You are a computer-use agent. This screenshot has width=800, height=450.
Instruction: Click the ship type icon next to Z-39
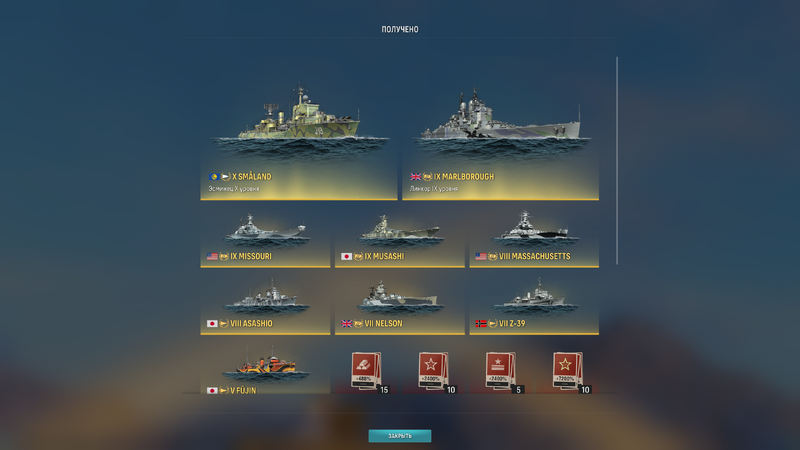pos(492,323)
